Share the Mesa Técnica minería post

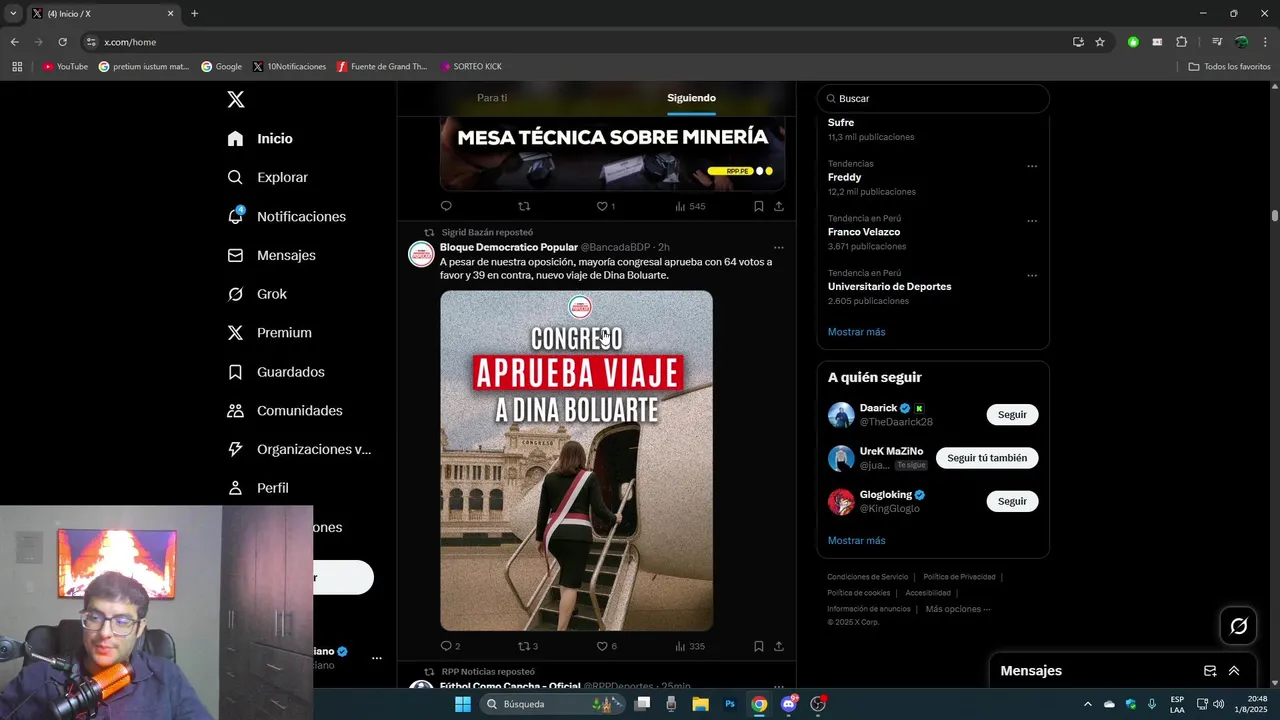tap(778, 206)
